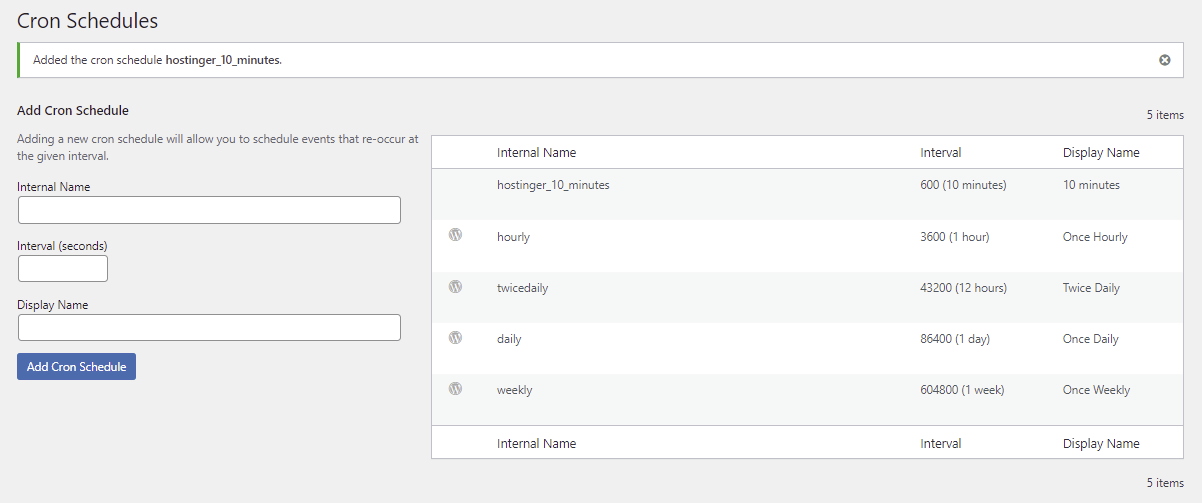Click the Interval footer column label
Viewport: 1202px width, 503px height.
940,443
